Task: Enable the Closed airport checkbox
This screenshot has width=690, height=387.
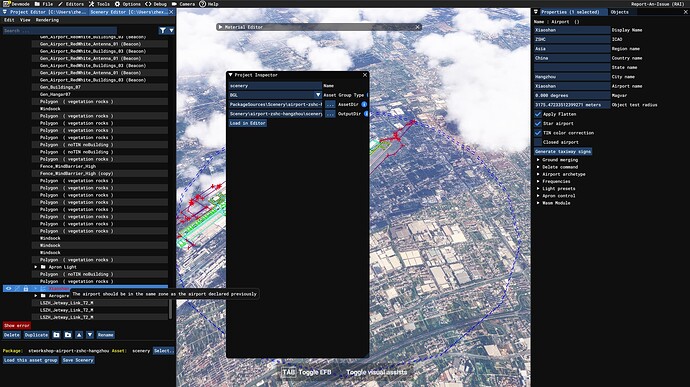Action: coord(538,142)
